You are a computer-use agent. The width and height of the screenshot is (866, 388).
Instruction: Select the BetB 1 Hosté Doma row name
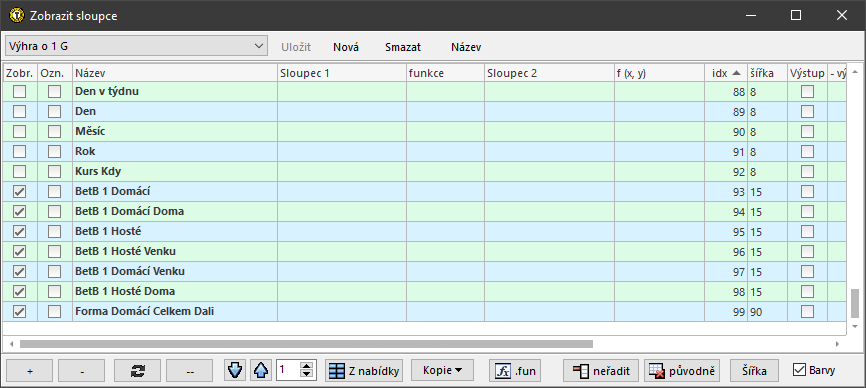[125, 291]
